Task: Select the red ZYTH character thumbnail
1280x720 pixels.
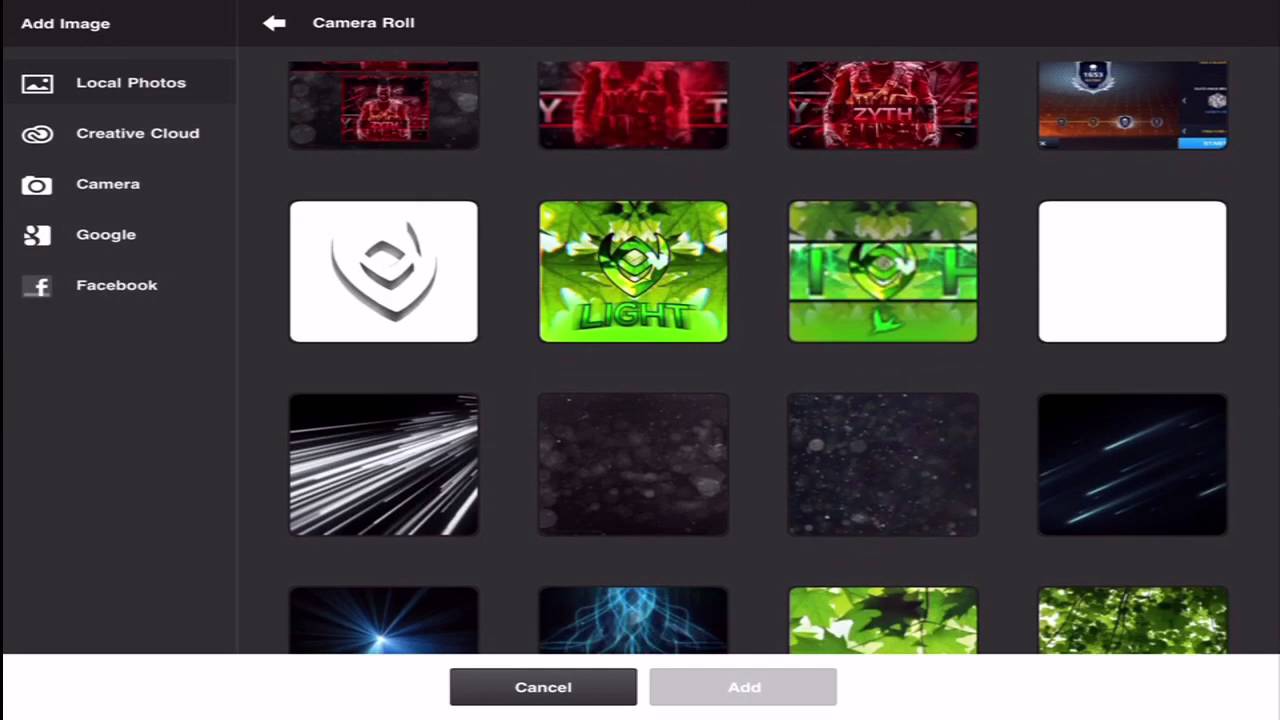Action: [x=883, y=105]
